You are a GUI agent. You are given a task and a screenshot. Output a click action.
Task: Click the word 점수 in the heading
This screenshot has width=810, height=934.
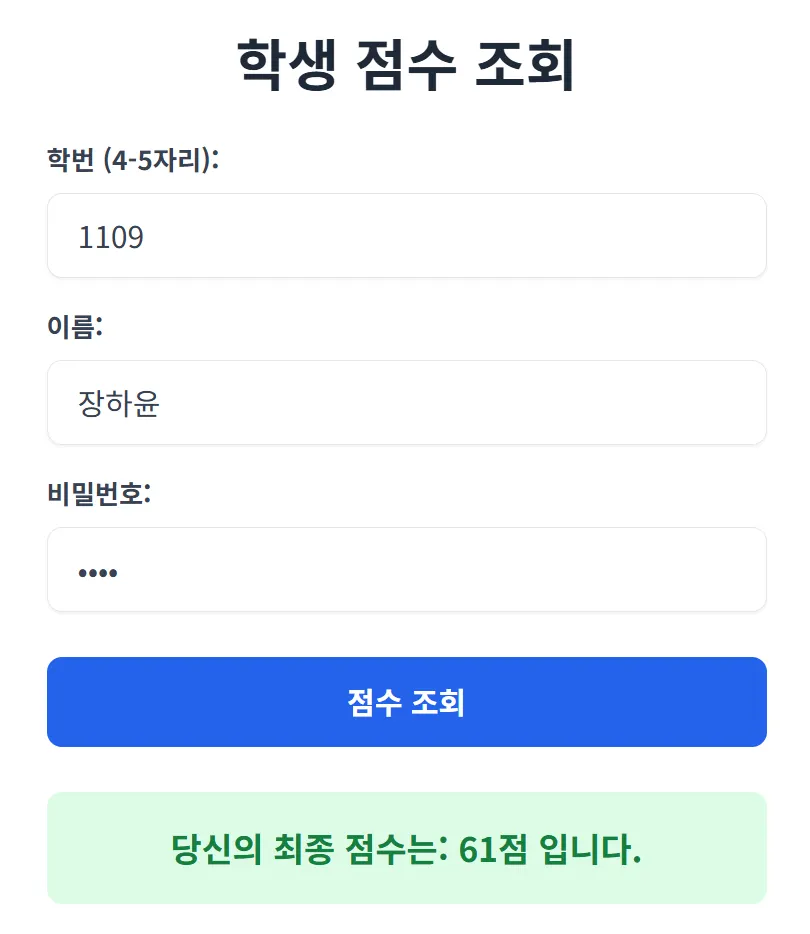[406, 64]
